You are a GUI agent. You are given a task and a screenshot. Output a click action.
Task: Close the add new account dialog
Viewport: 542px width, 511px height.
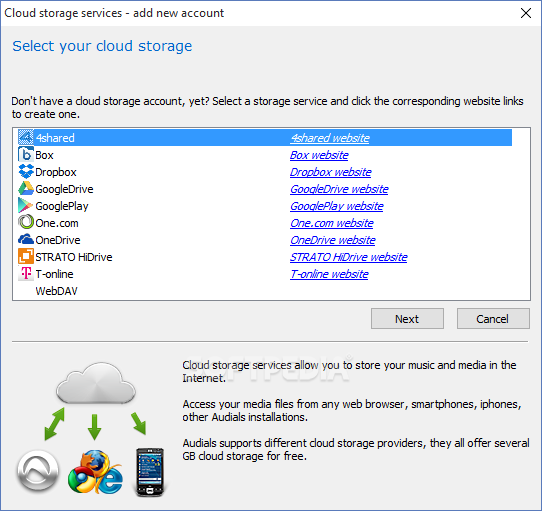tap(526, 13)
